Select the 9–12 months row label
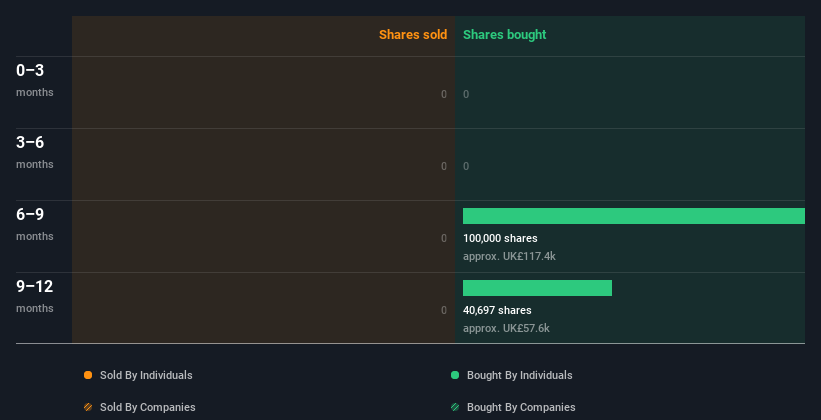This screenshot has width=821, height=420. tap(35, 296)
